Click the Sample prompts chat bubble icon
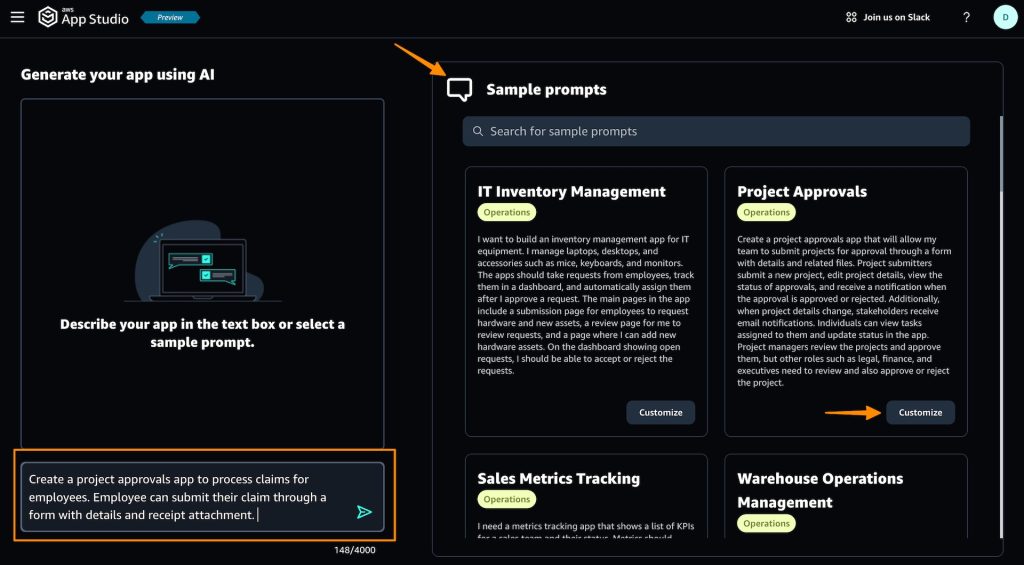The image size is (1024, 565). [x=459, y=89]
